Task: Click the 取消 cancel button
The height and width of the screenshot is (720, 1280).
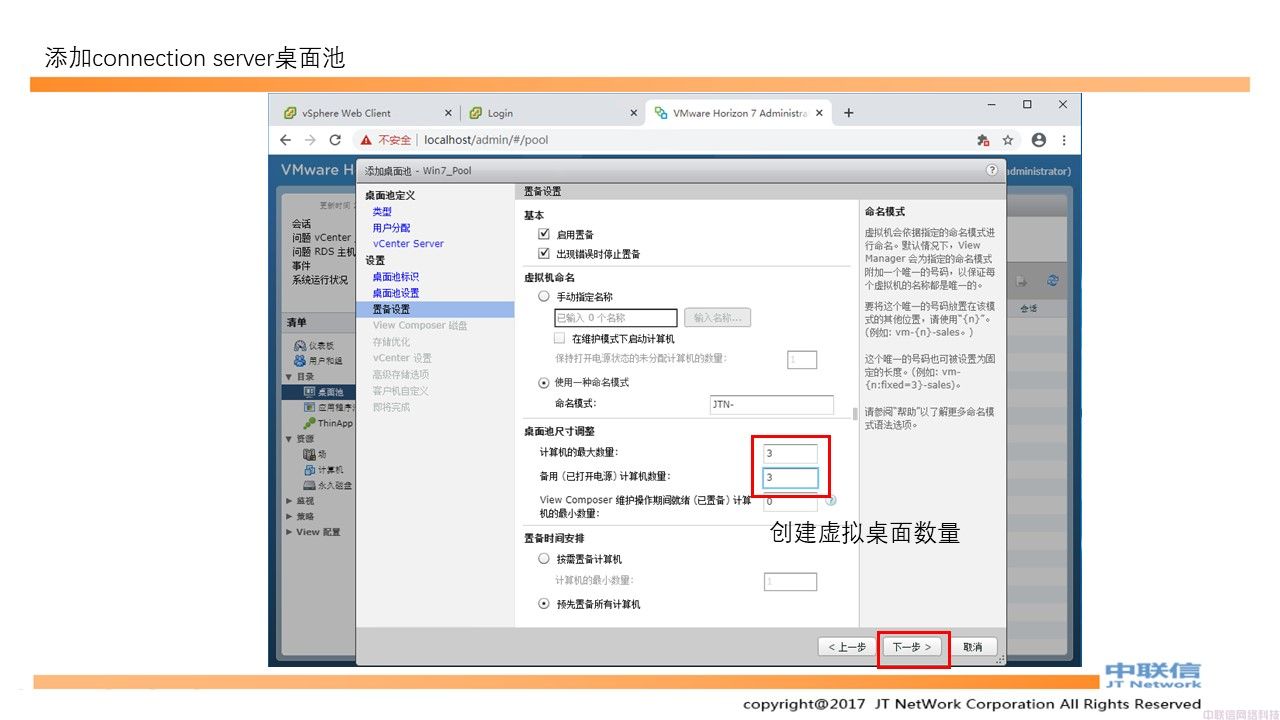Action: point(973,647)
